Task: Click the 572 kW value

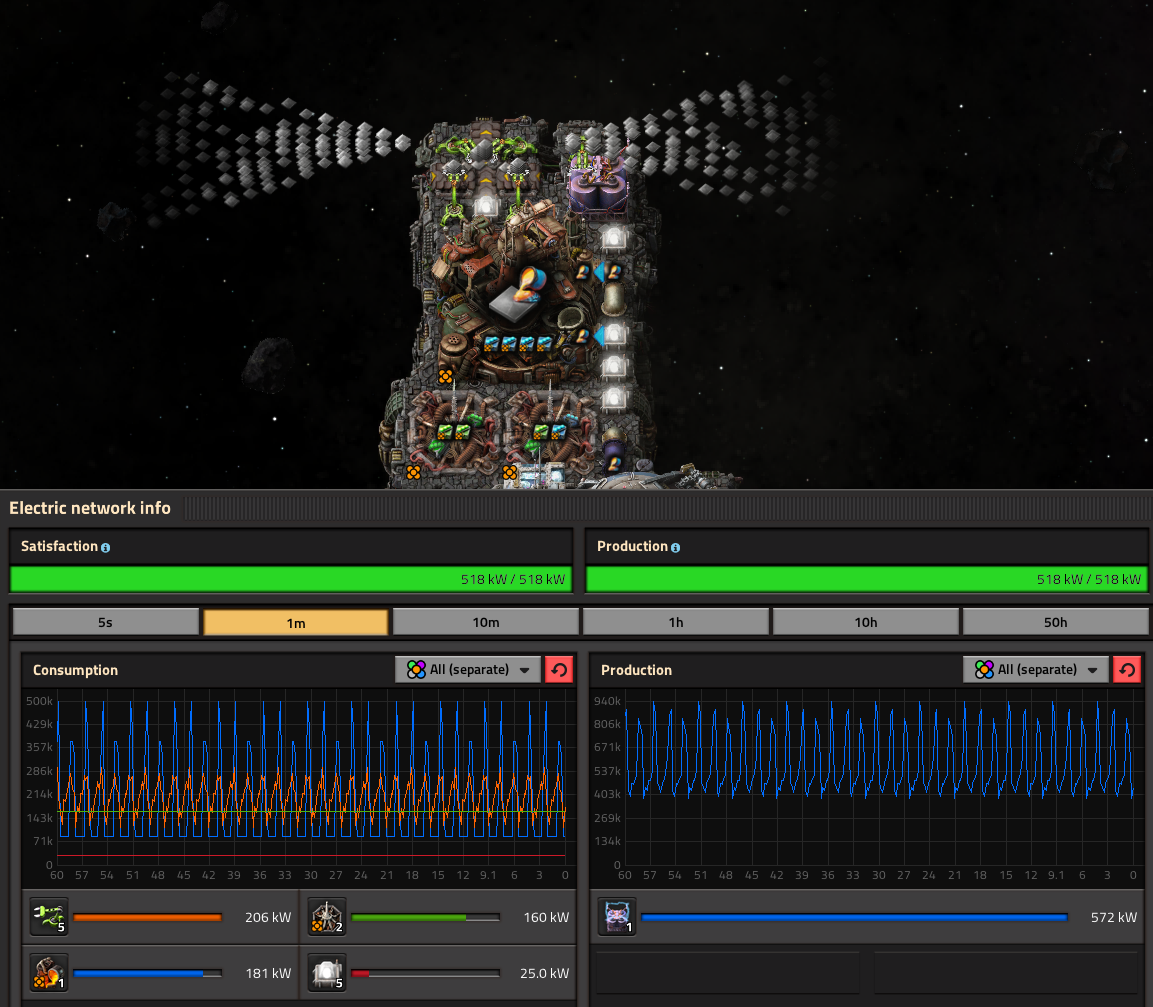Action: (x=1113, y=917)
